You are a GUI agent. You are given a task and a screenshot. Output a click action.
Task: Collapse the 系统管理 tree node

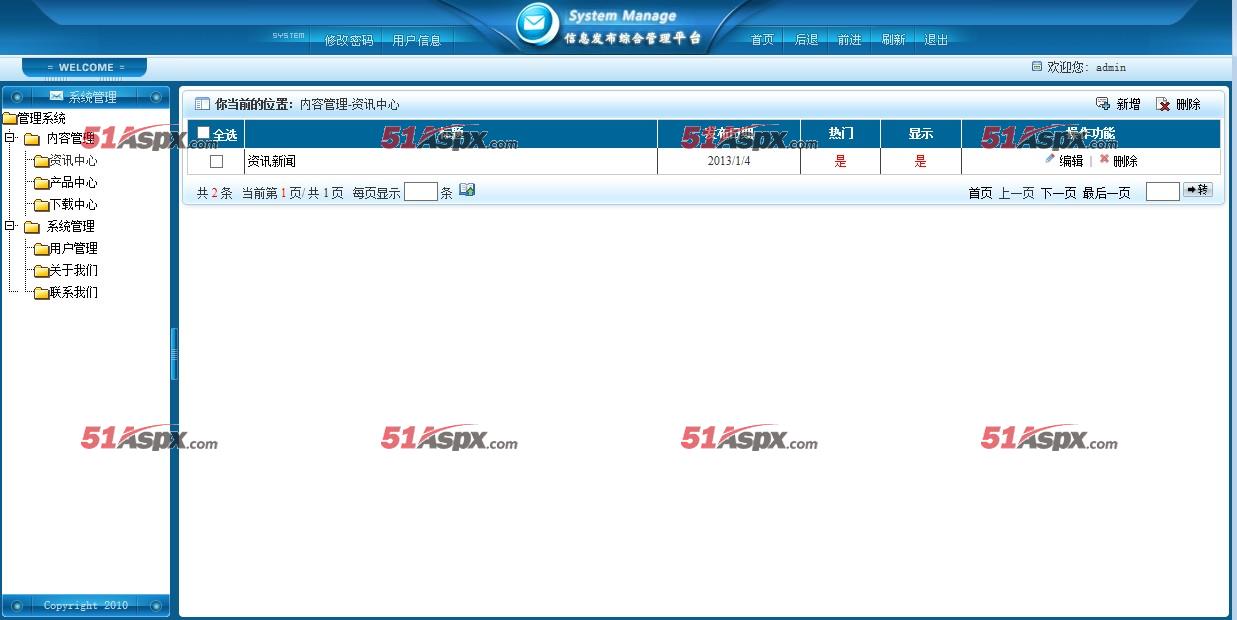(10, 226)
